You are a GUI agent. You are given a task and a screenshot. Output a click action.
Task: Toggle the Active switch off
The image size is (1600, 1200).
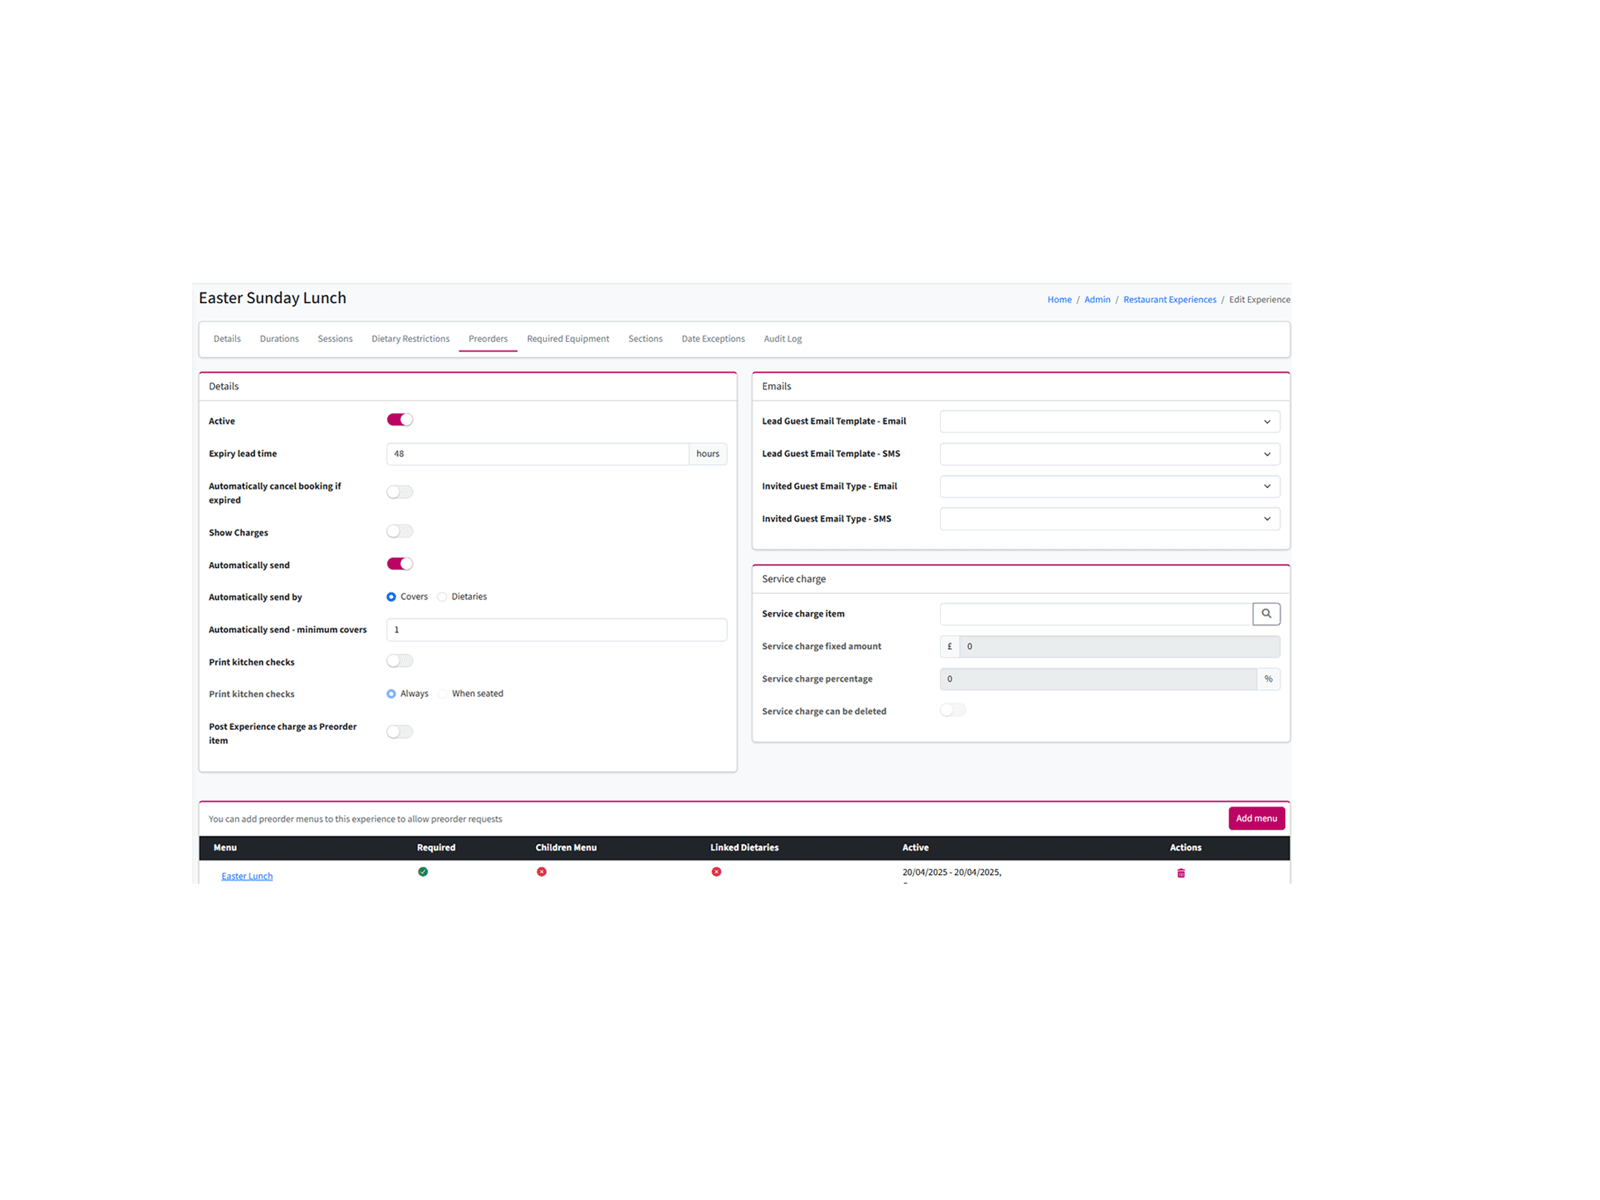[x=400, y=420]
